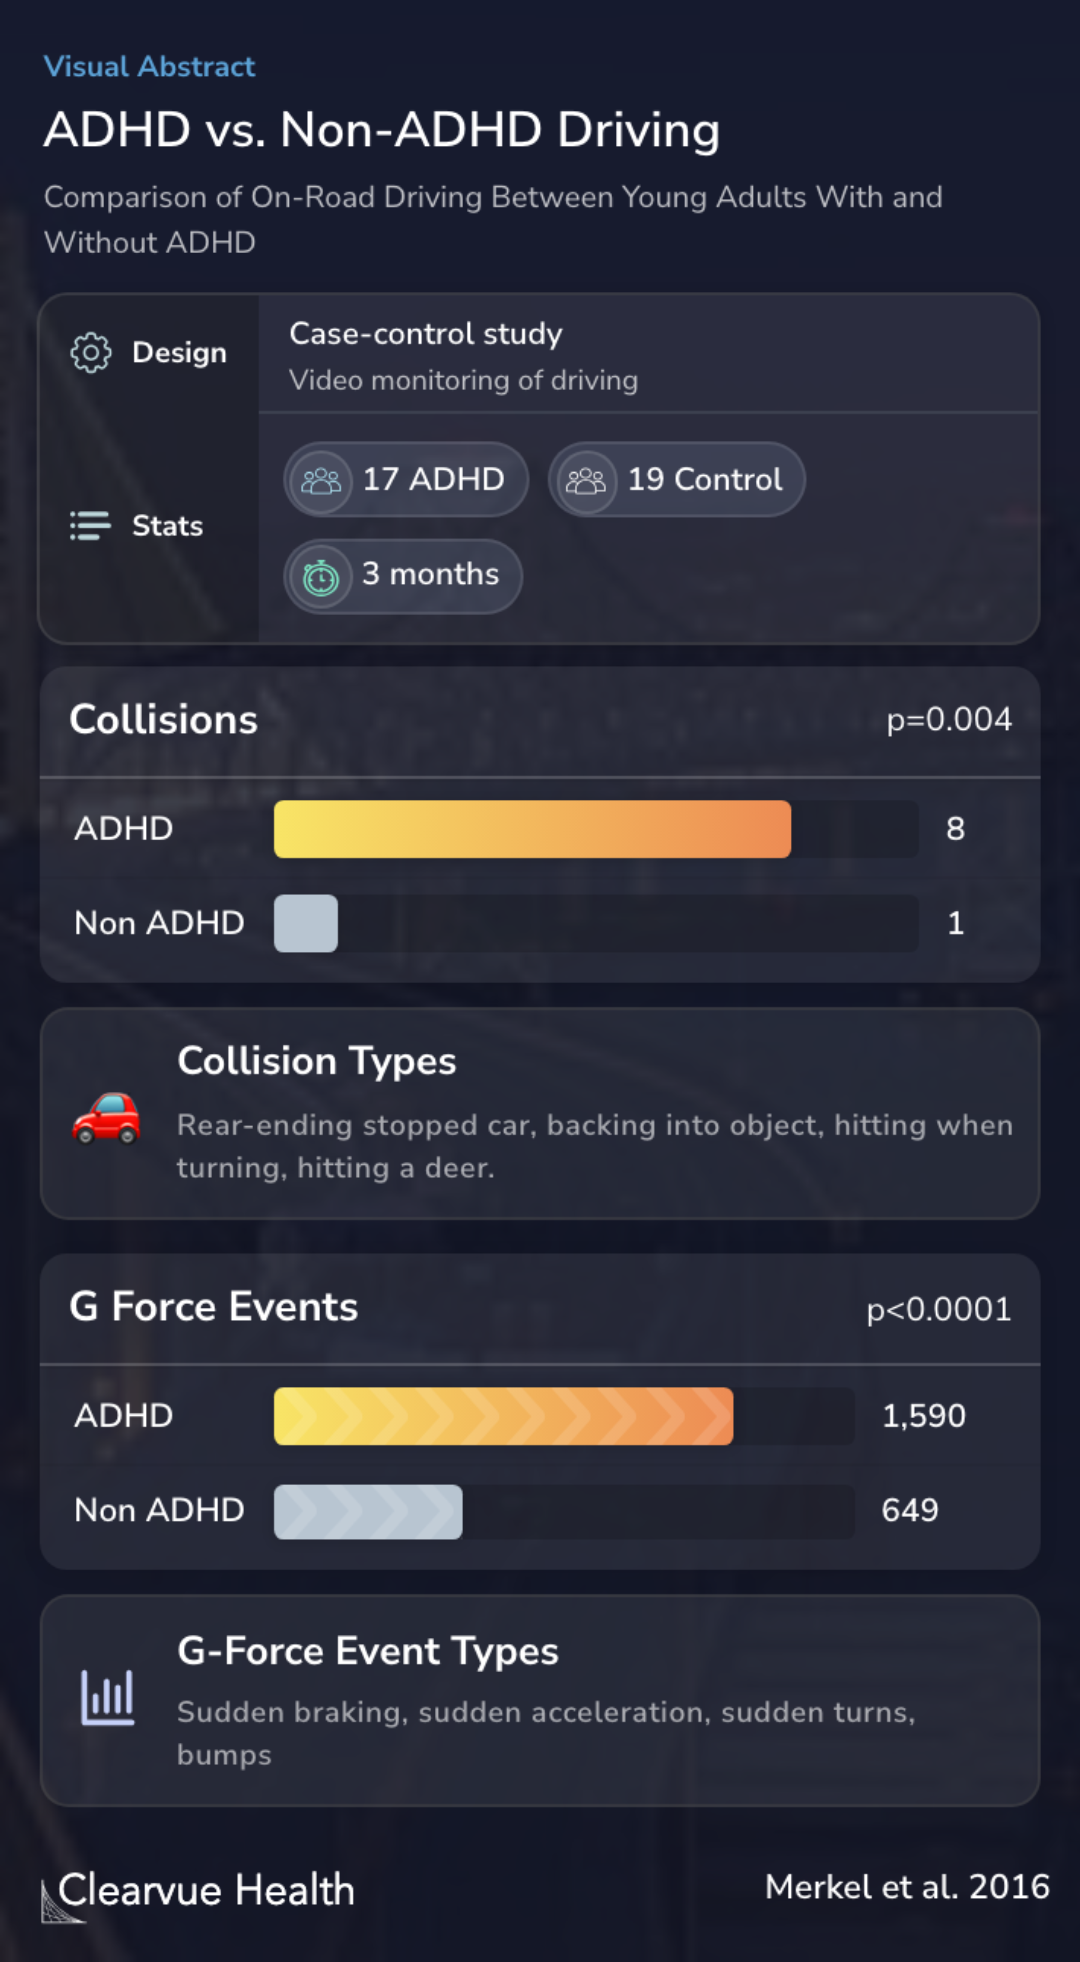Click the bar chart icon
The width and height of the screenshot is (1080, 1962).
tap(107, 1698)
